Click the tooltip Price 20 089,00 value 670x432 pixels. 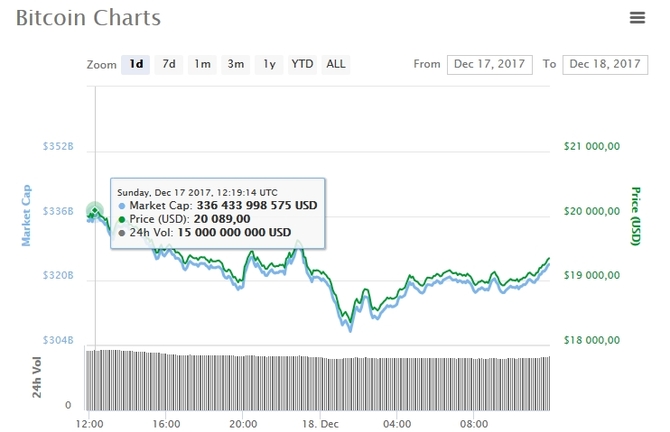coord(222,219)
